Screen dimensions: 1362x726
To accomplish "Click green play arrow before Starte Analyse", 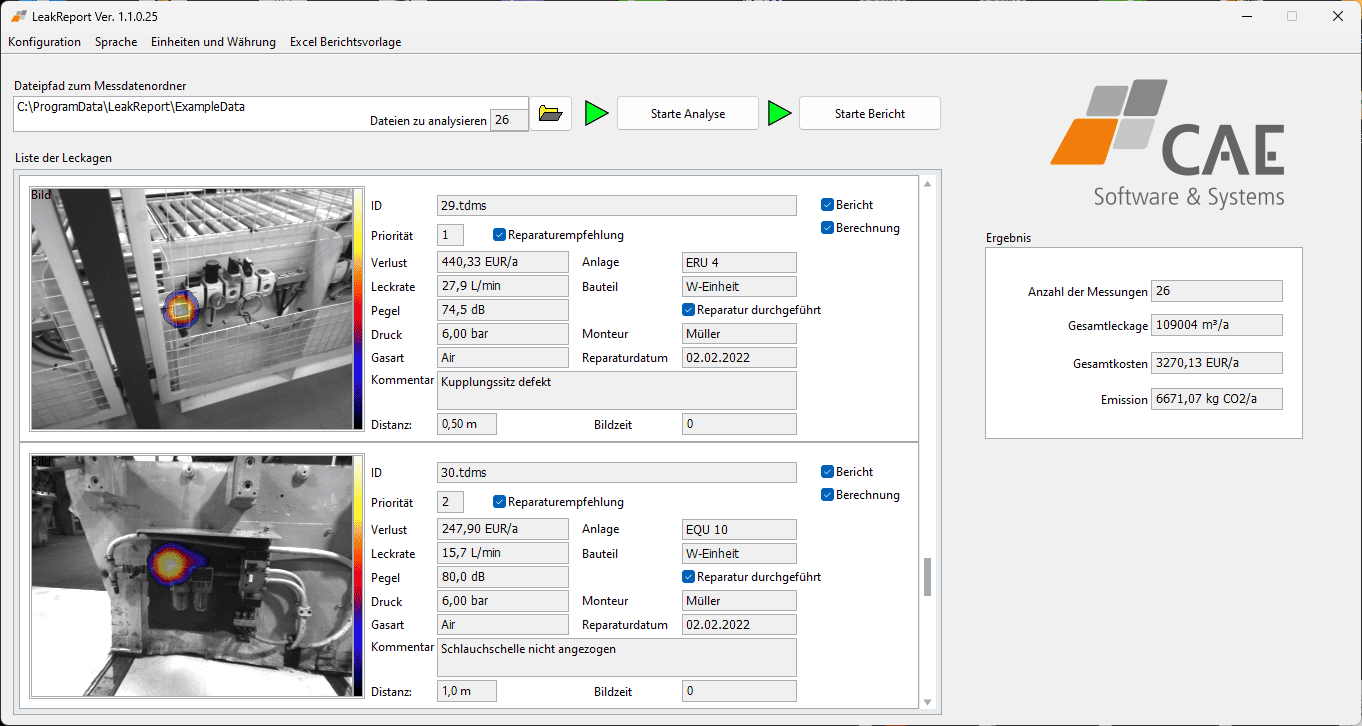I will (x=596, y=113).
